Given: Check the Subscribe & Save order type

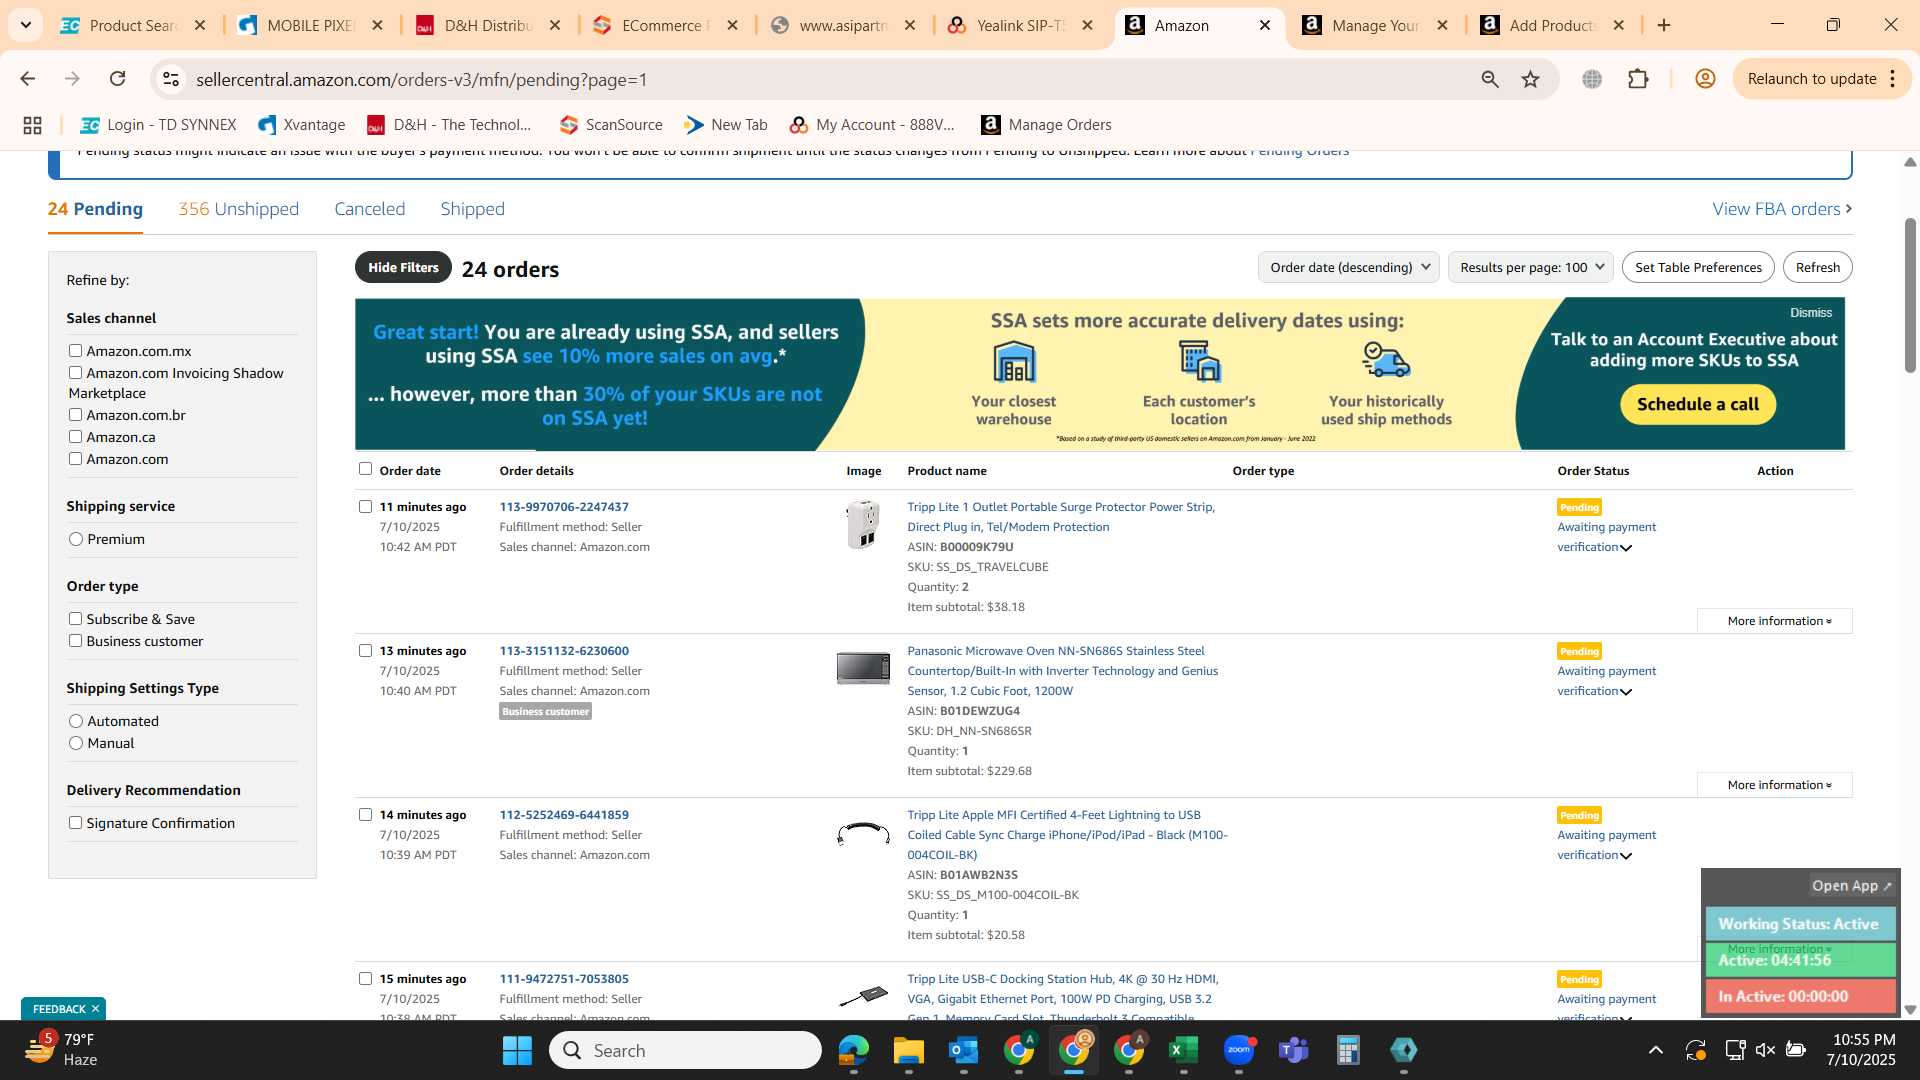Looking at the screenshot, I should tap(75, 619).
